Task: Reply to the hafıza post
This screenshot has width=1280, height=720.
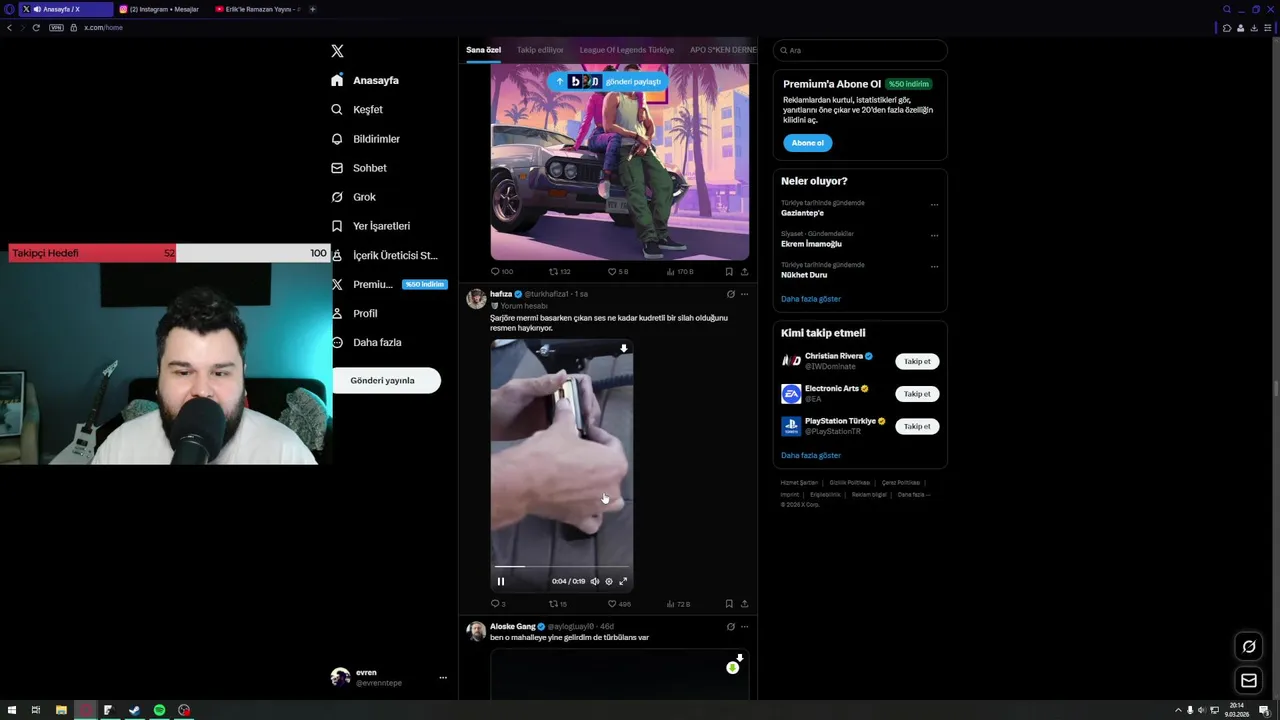Action: click(x=498, y=604)
